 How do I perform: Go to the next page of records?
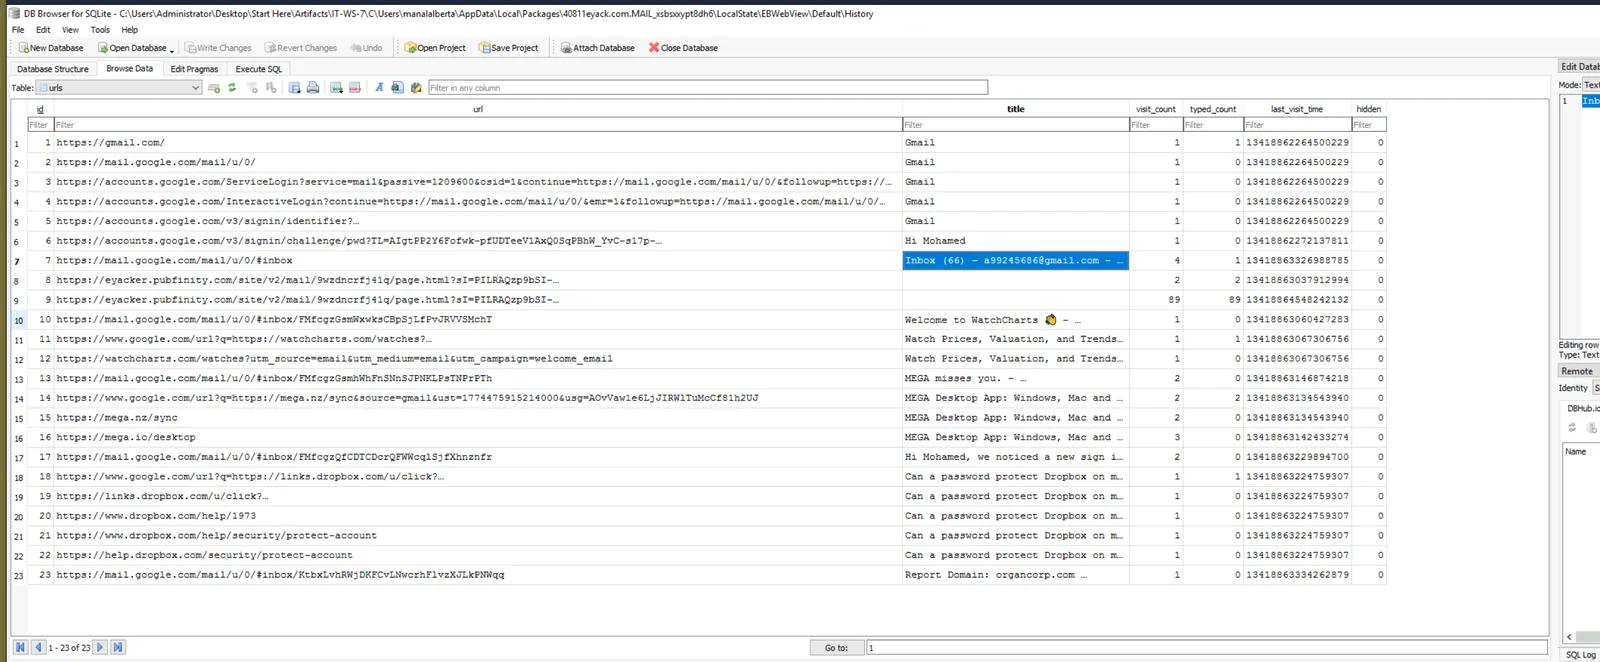(100, 647)
